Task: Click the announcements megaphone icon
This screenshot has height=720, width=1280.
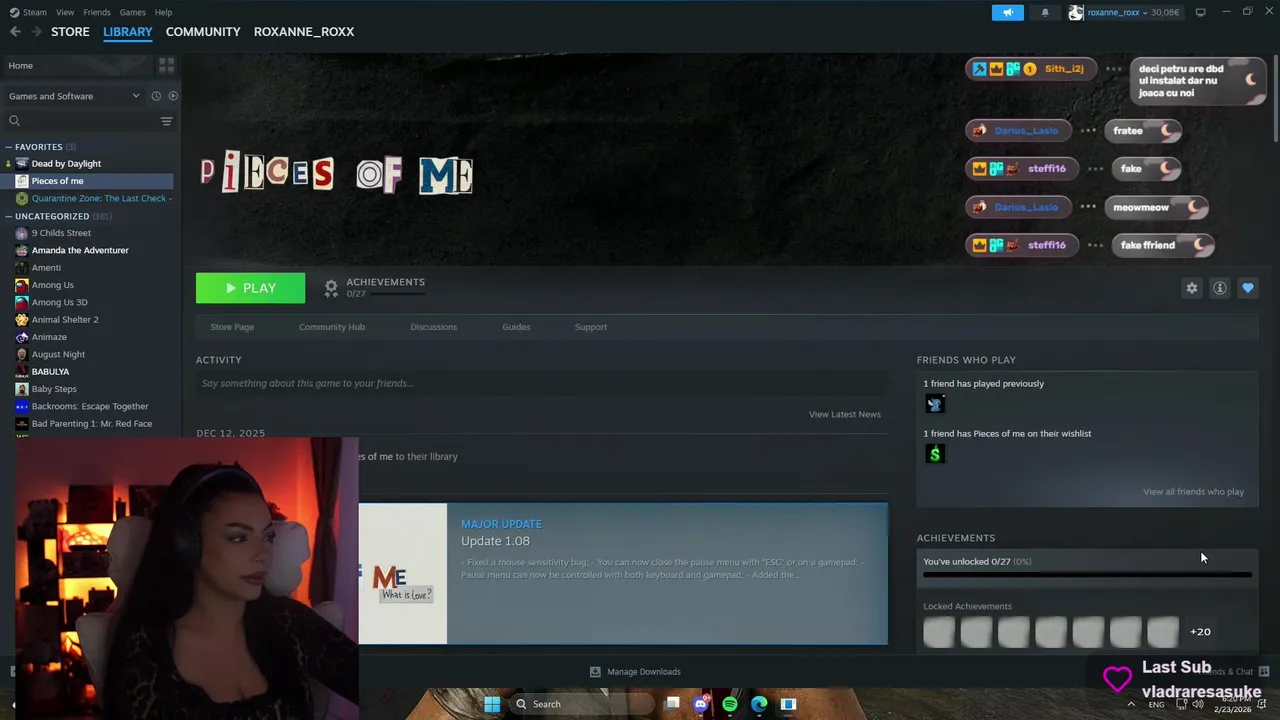Action: (x=1007, y=12)
